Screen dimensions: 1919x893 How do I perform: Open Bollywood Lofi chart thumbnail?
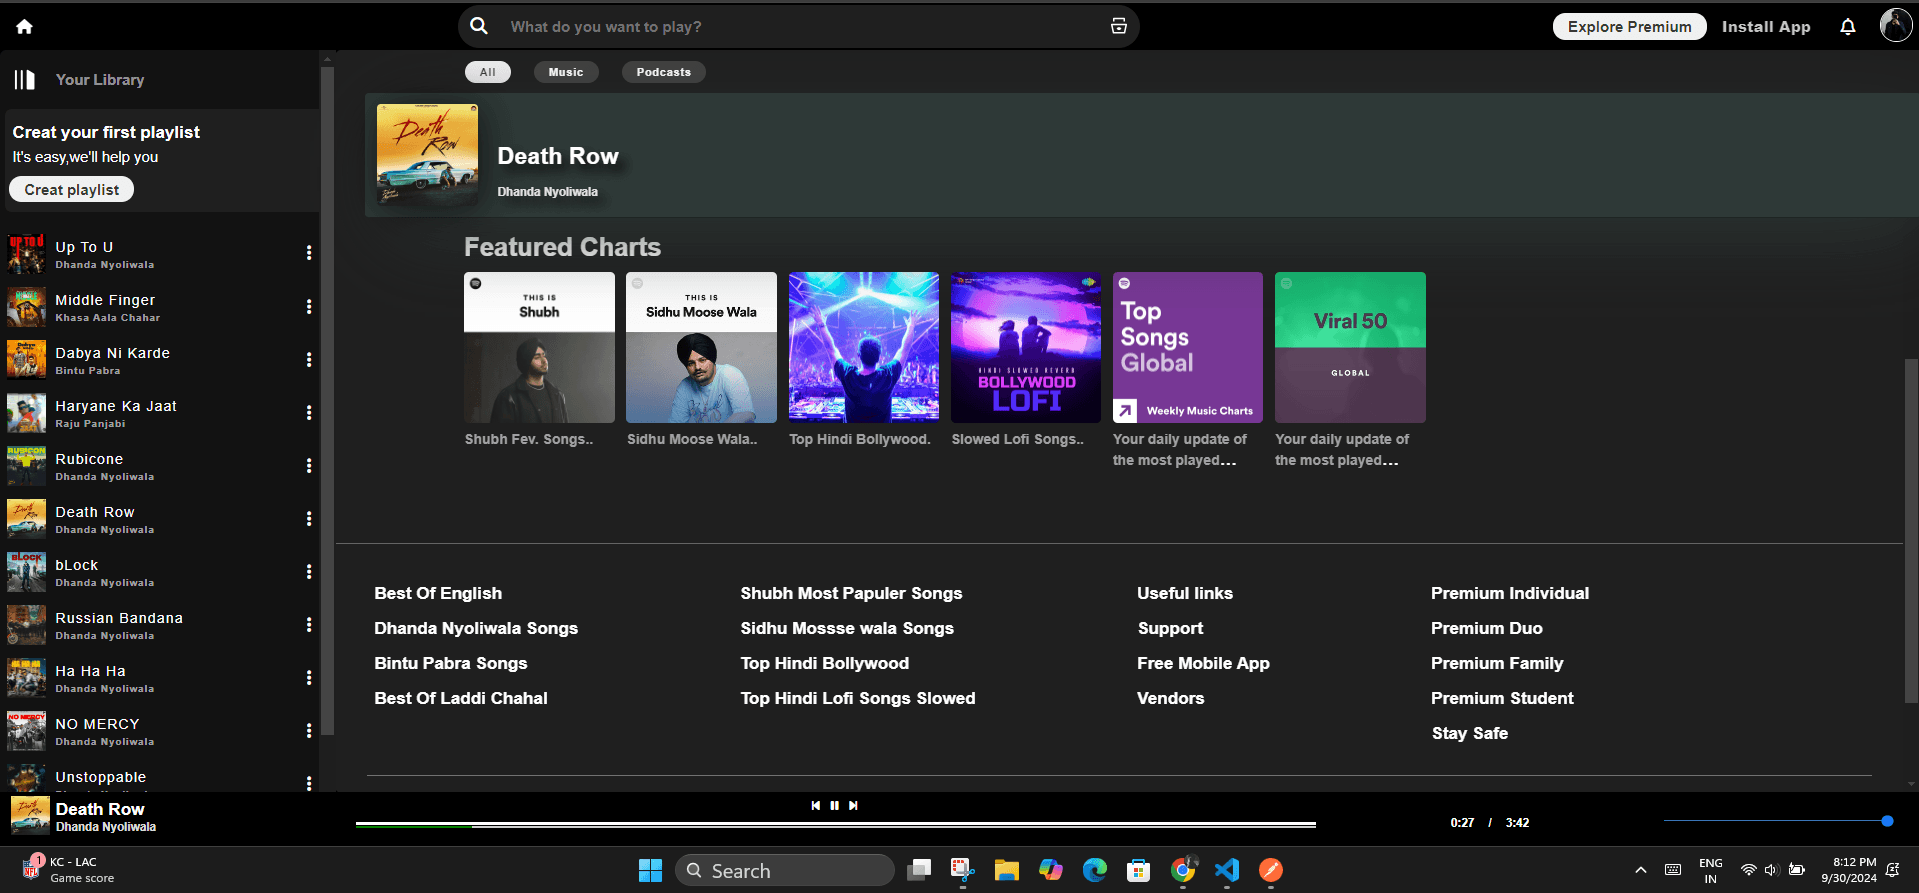(x=1026, y=347)
